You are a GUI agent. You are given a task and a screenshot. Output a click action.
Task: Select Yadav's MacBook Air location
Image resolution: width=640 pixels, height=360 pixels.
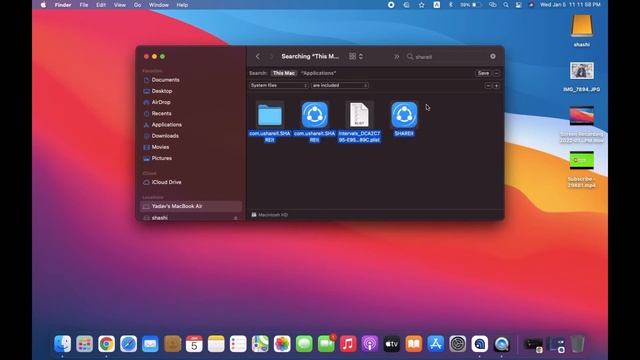[x=191, y=206]
